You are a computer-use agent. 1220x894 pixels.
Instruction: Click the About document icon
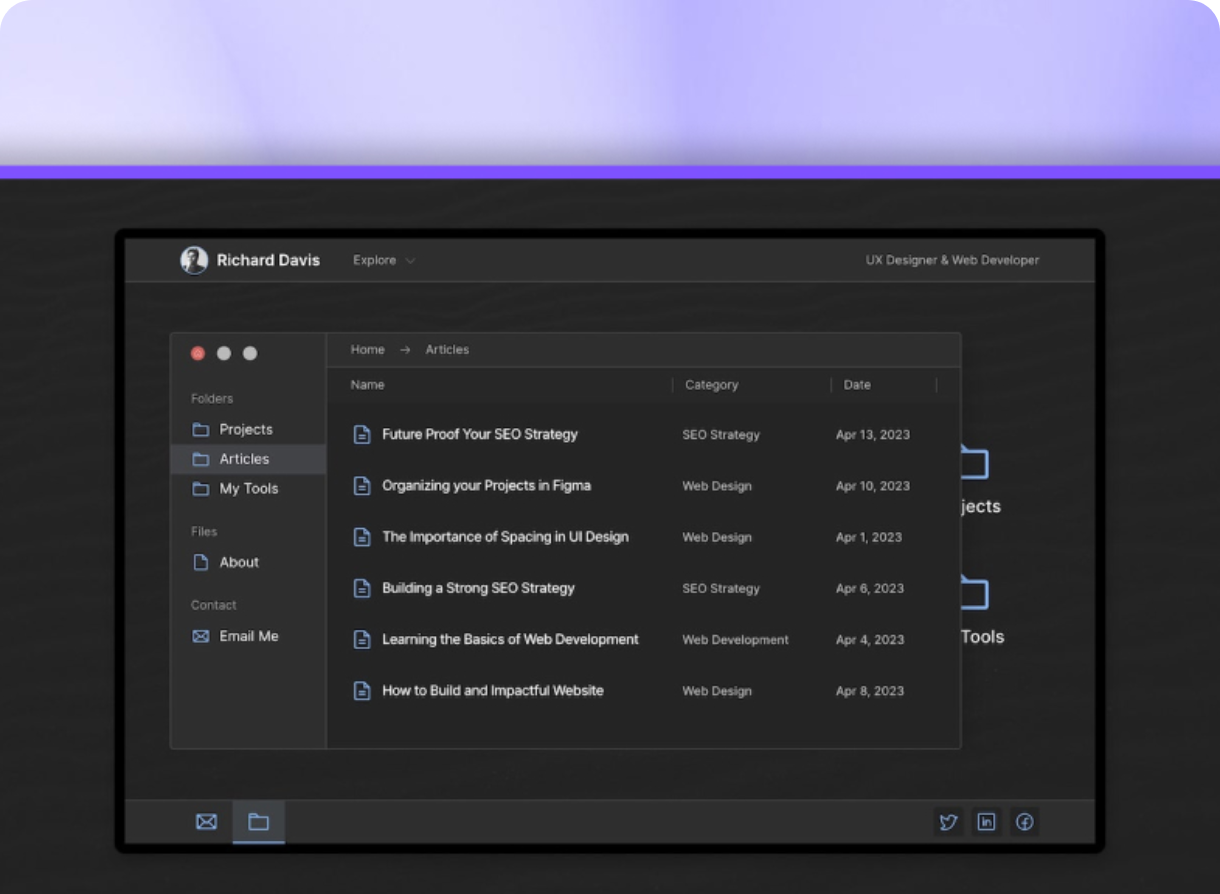pyautogui.click(x=201, y=562)
